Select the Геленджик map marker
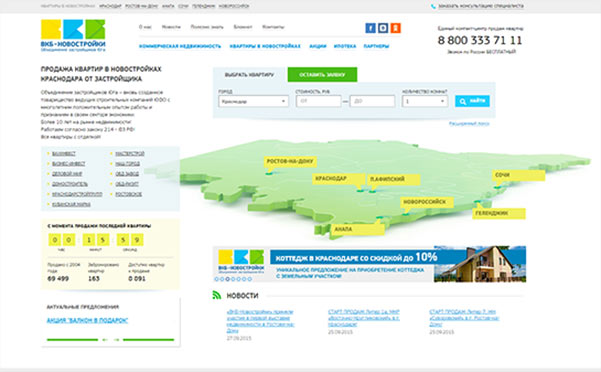Screen dimensions: 601x372 pyautogui.click(x=498, y=213)
